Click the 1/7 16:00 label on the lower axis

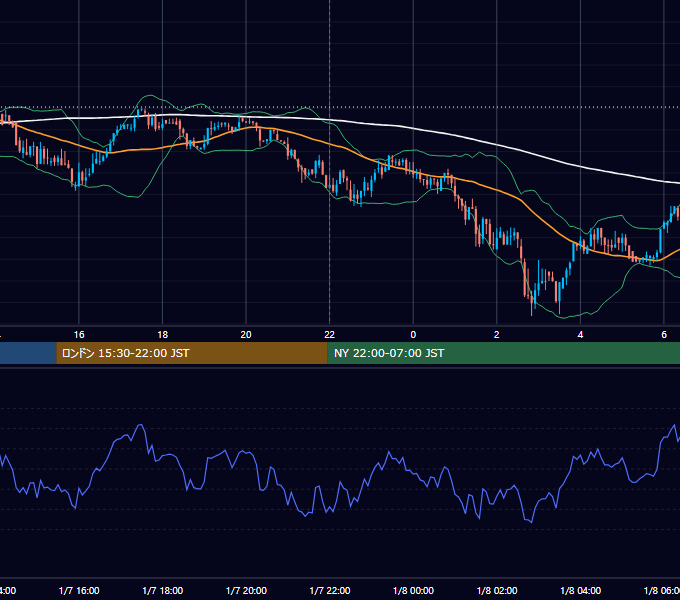(x=79, y=591)
